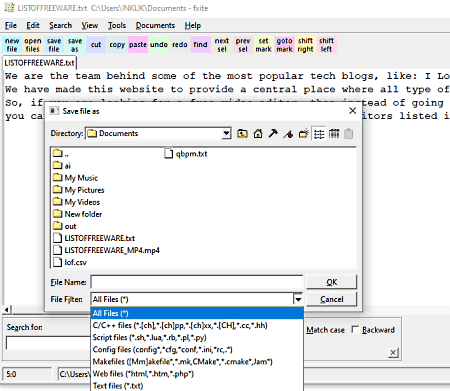The width and height of the screenshot is (450, 391).
Task: Select the LISTOFFREEWARE.txt document tab
Action: click(x=39, y=63)
